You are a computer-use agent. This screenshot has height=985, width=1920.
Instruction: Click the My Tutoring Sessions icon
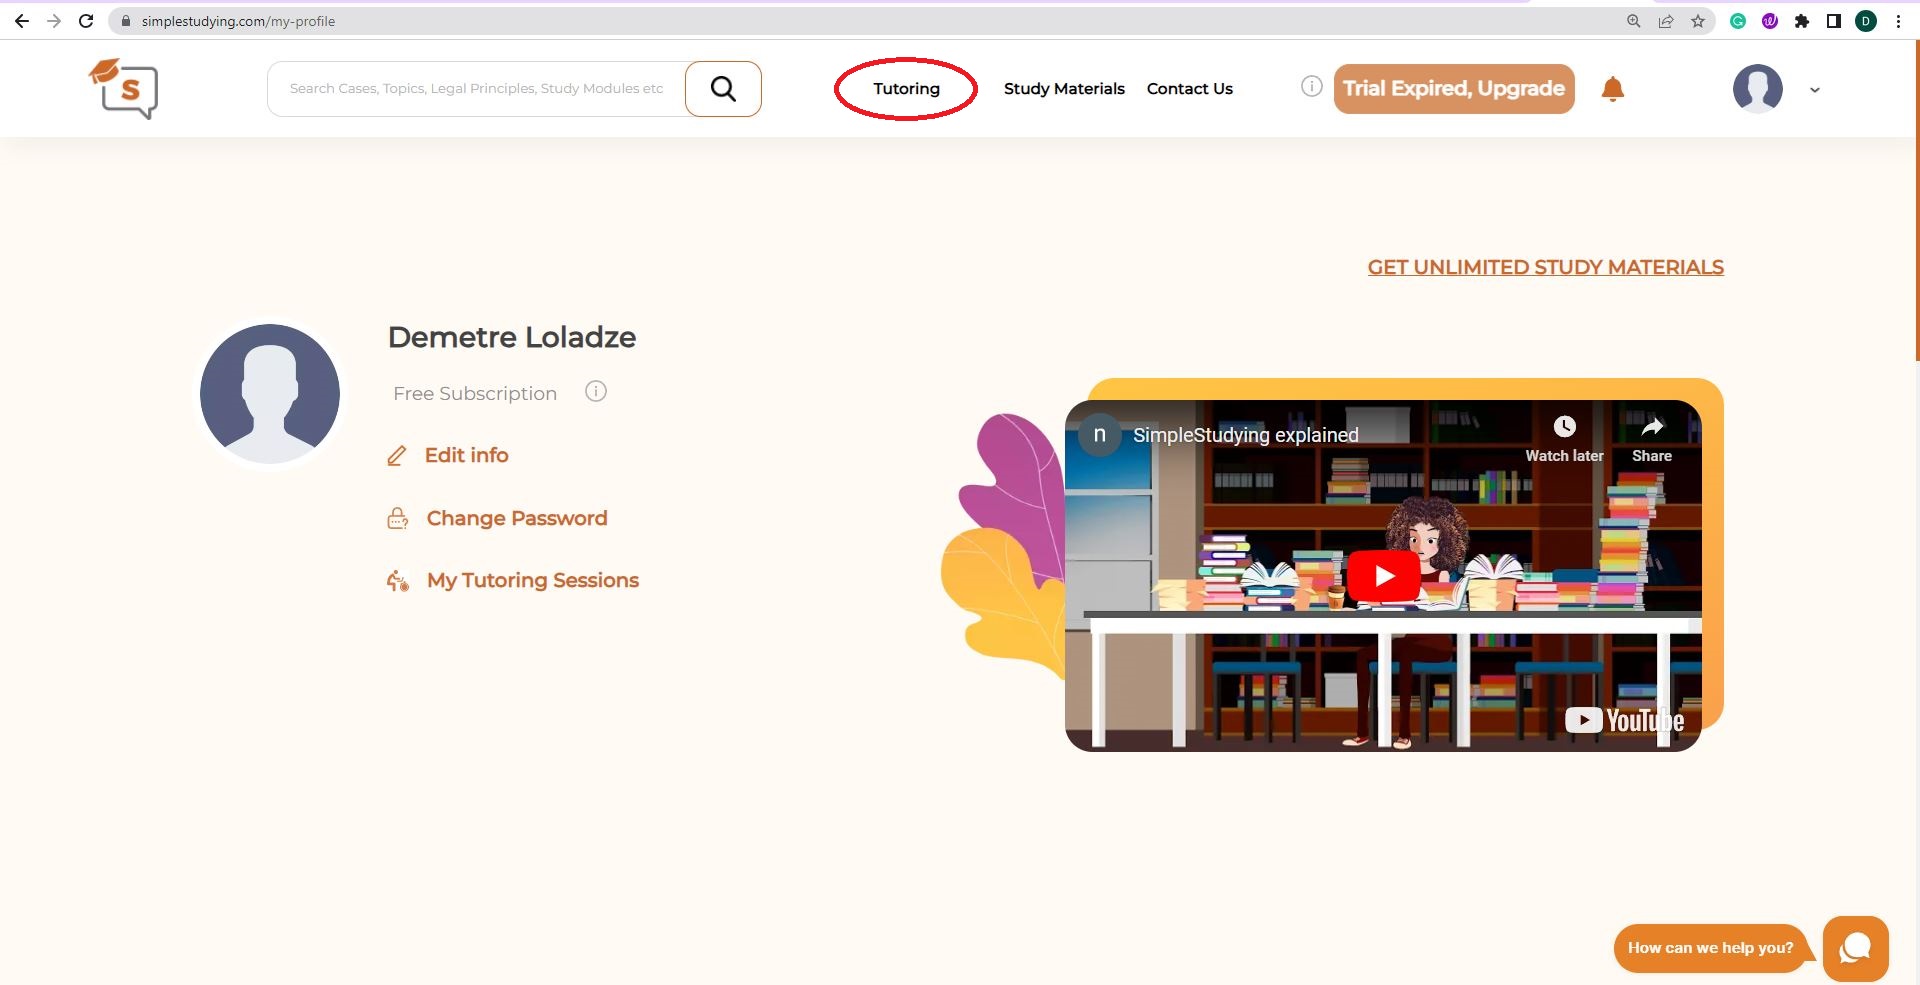398,581
